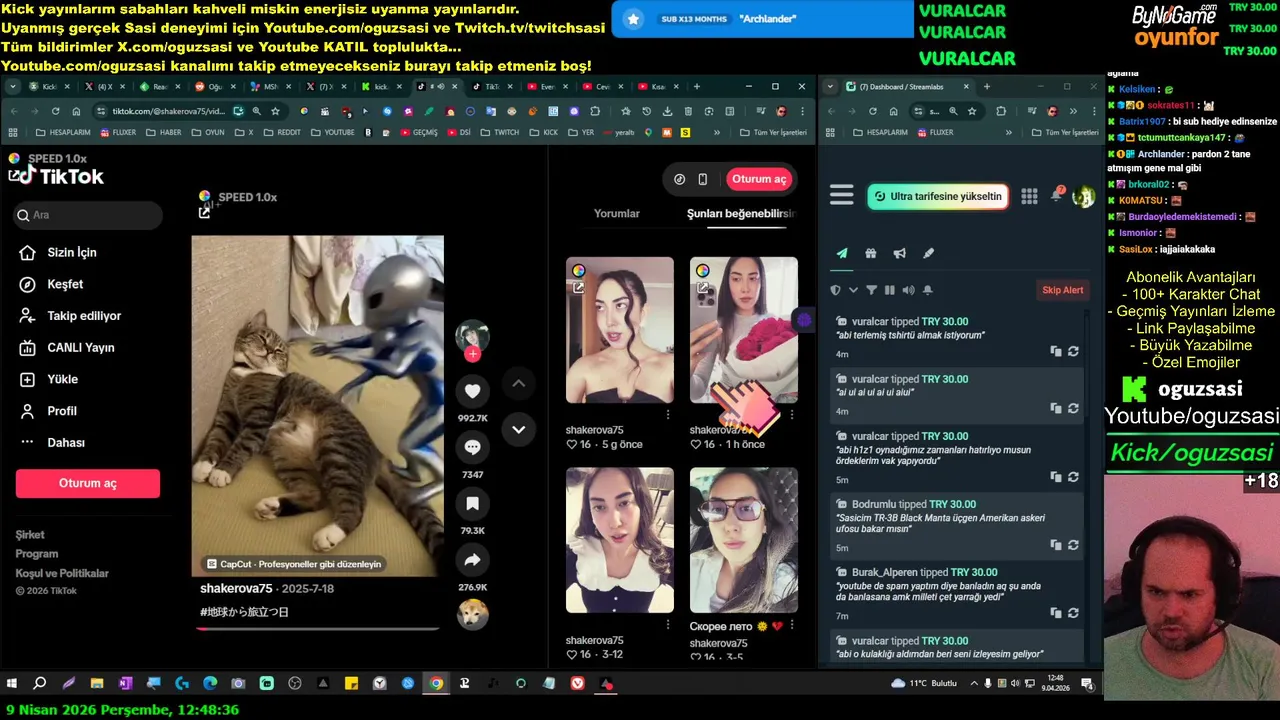This screenshot has width=1280, height=720.
Task: Copy Burak_Alperen's tip message
Action: [1056, 613]
